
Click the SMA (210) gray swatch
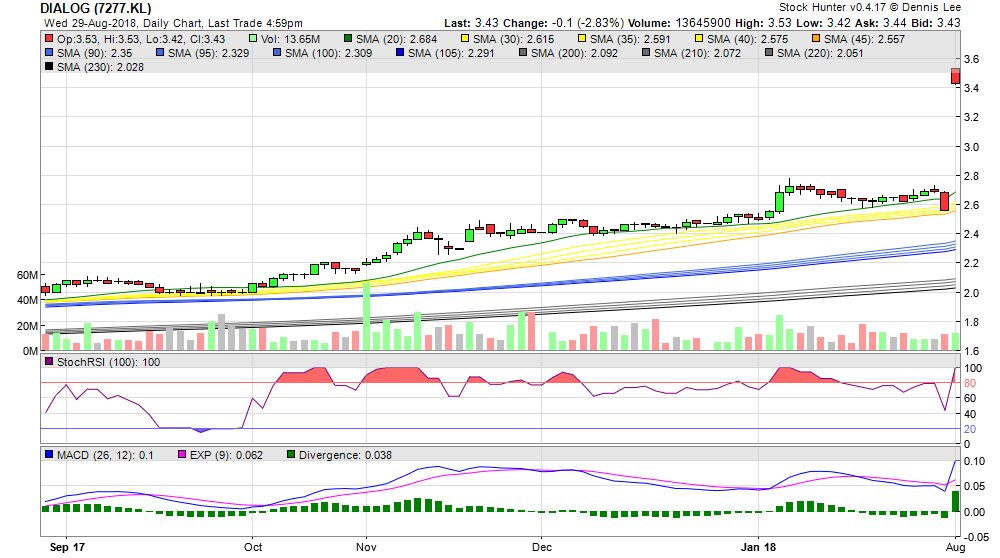click(646, 53)
